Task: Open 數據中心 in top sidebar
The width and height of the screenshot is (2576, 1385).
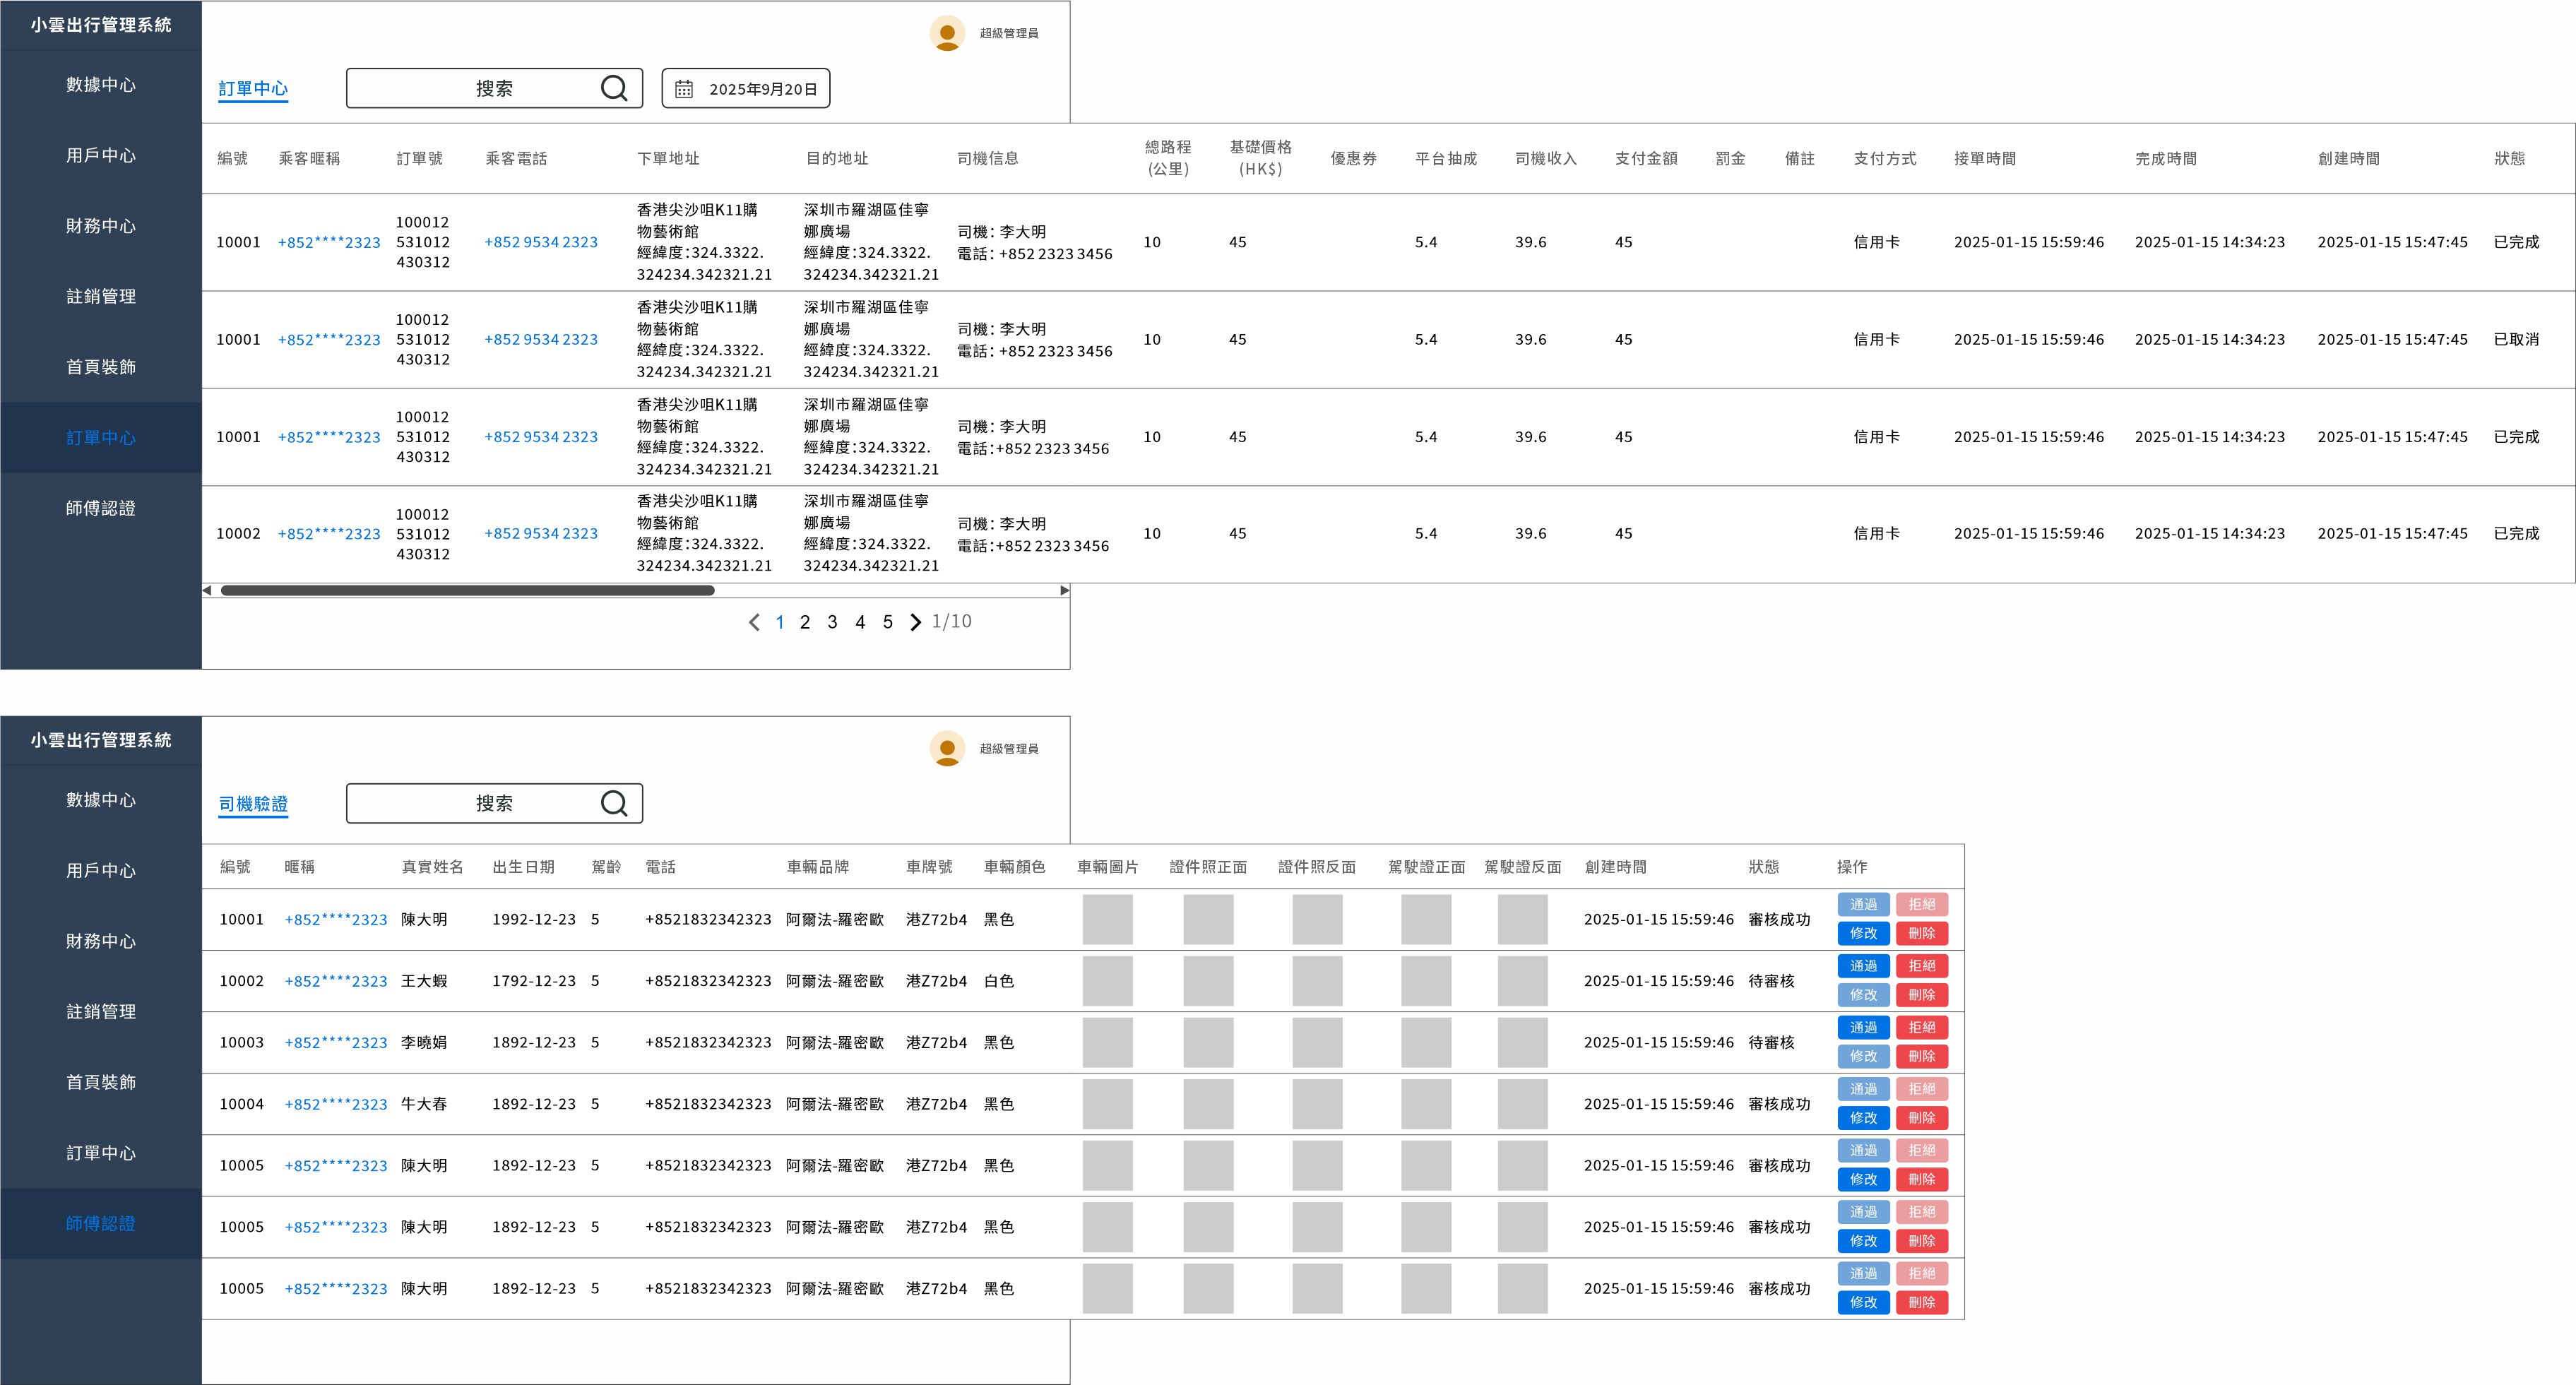Action: 100,85
